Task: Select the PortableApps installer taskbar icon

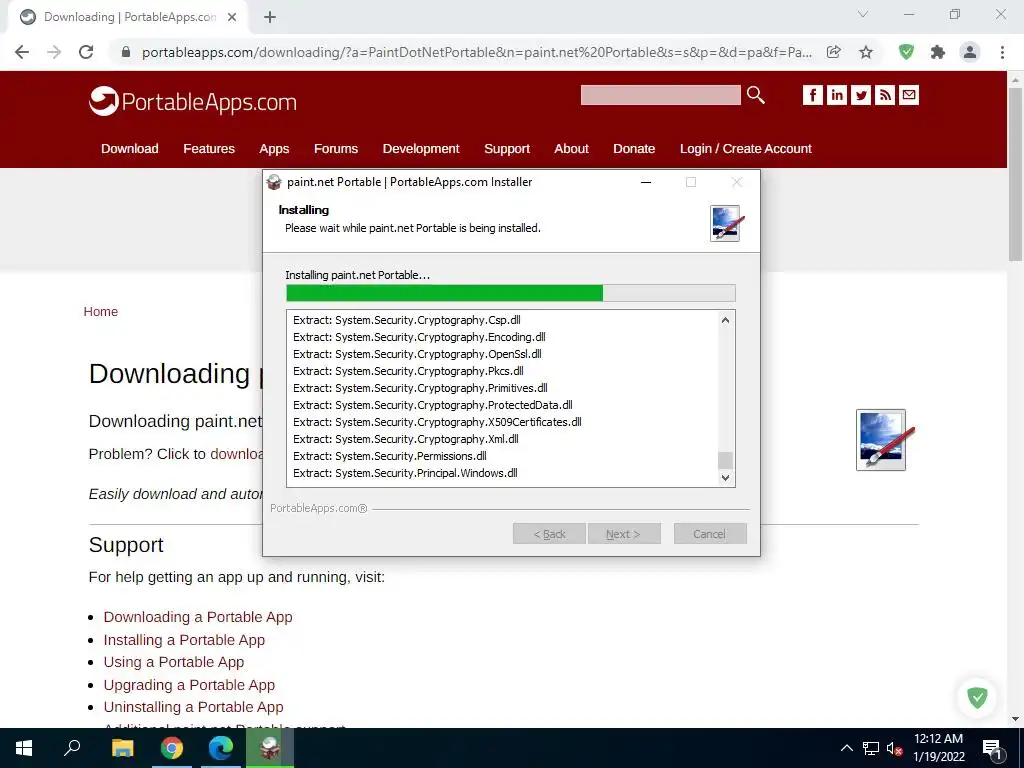Action: [270, 748]
